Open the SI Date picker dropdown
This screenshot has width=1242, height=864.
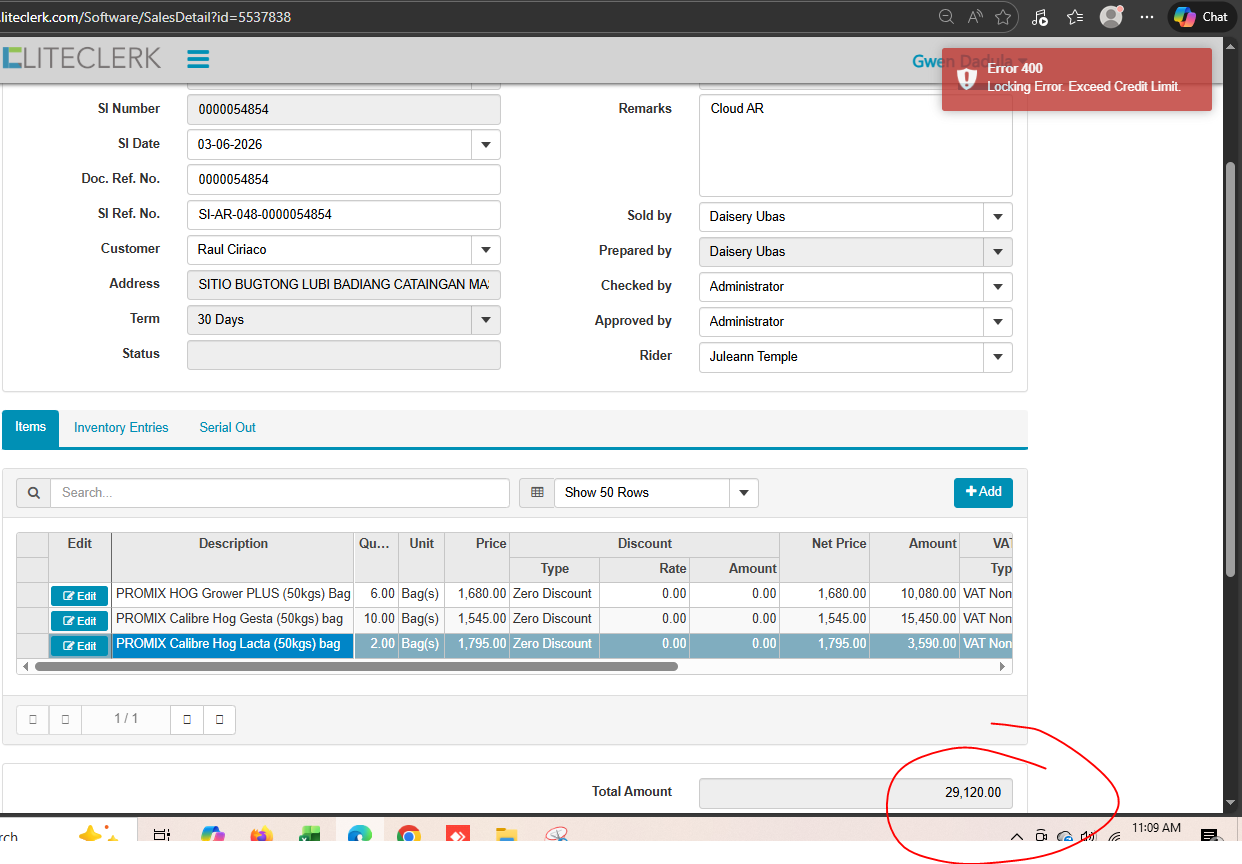[x=485, y=145]
